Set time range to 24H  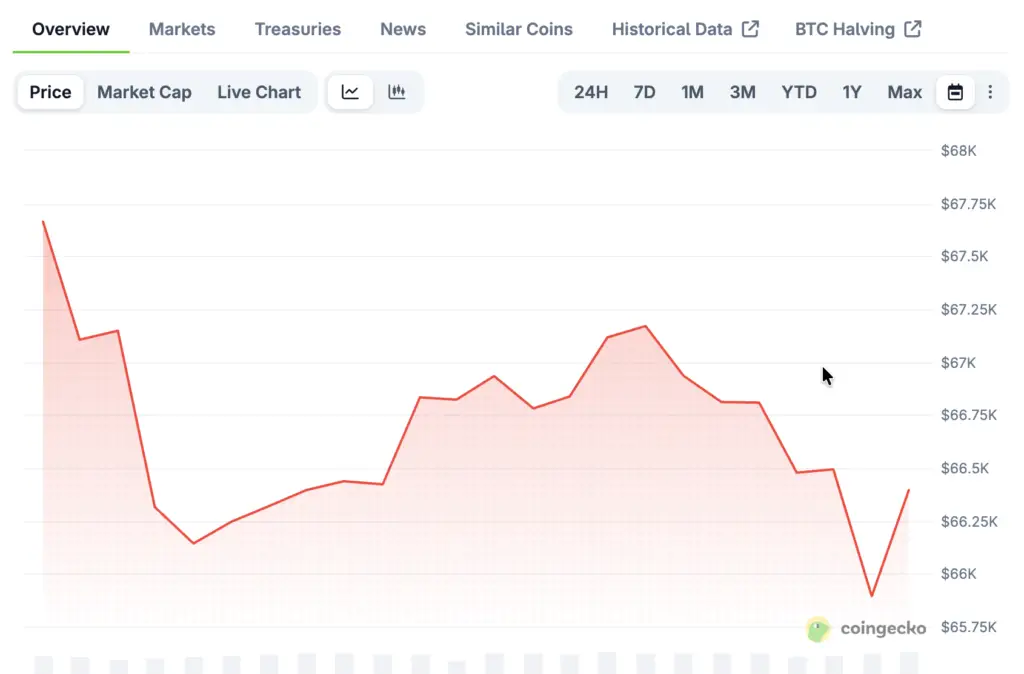click(591, 92)
